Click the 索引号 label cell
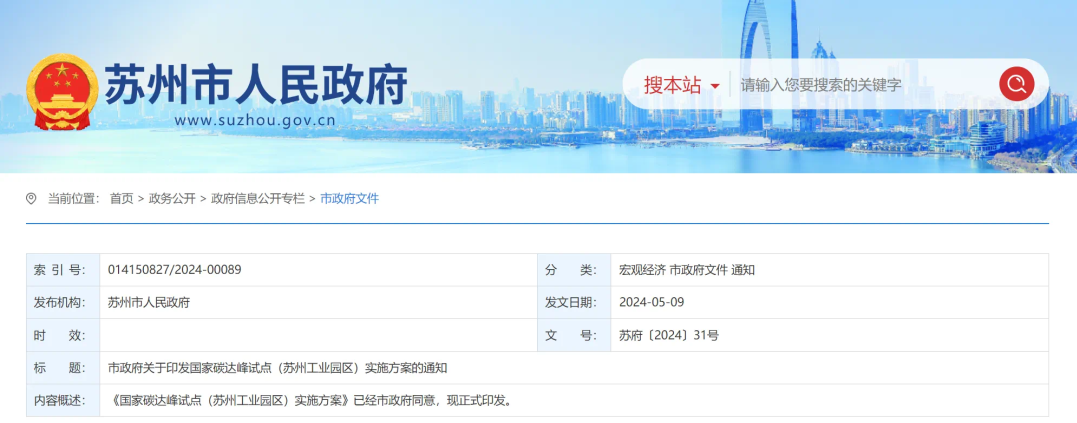Image resolution: width=1077 pixels, height=423 pixels. coord(63,270)
